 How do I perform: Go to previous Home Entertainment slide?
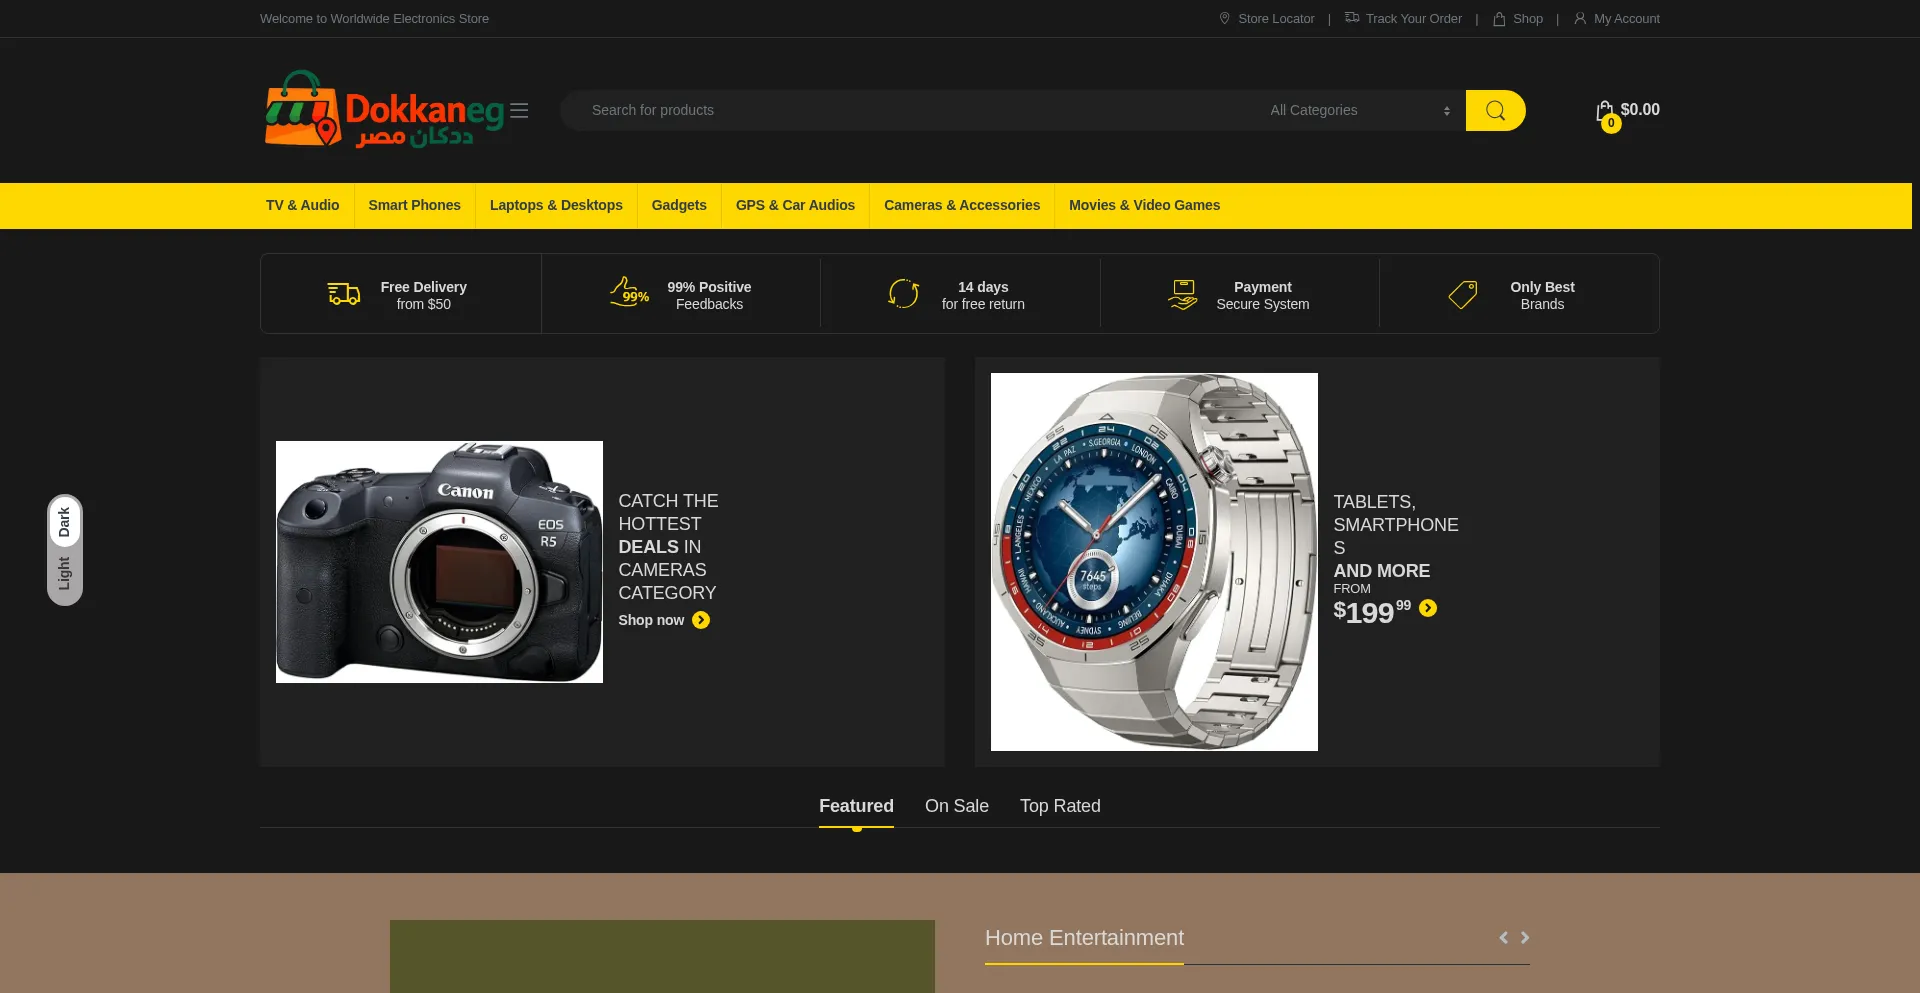pos(1503,938)
